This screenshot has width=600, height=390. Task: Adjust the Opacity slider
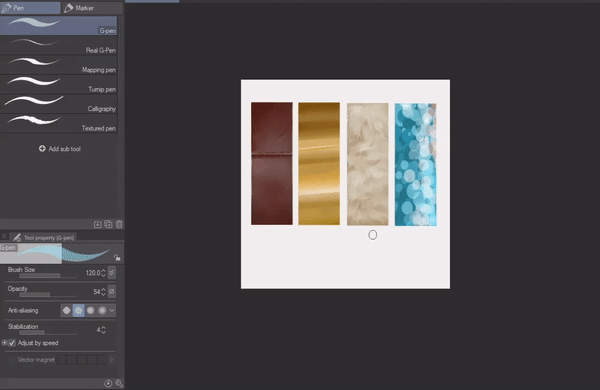click(x=48, y=295)
